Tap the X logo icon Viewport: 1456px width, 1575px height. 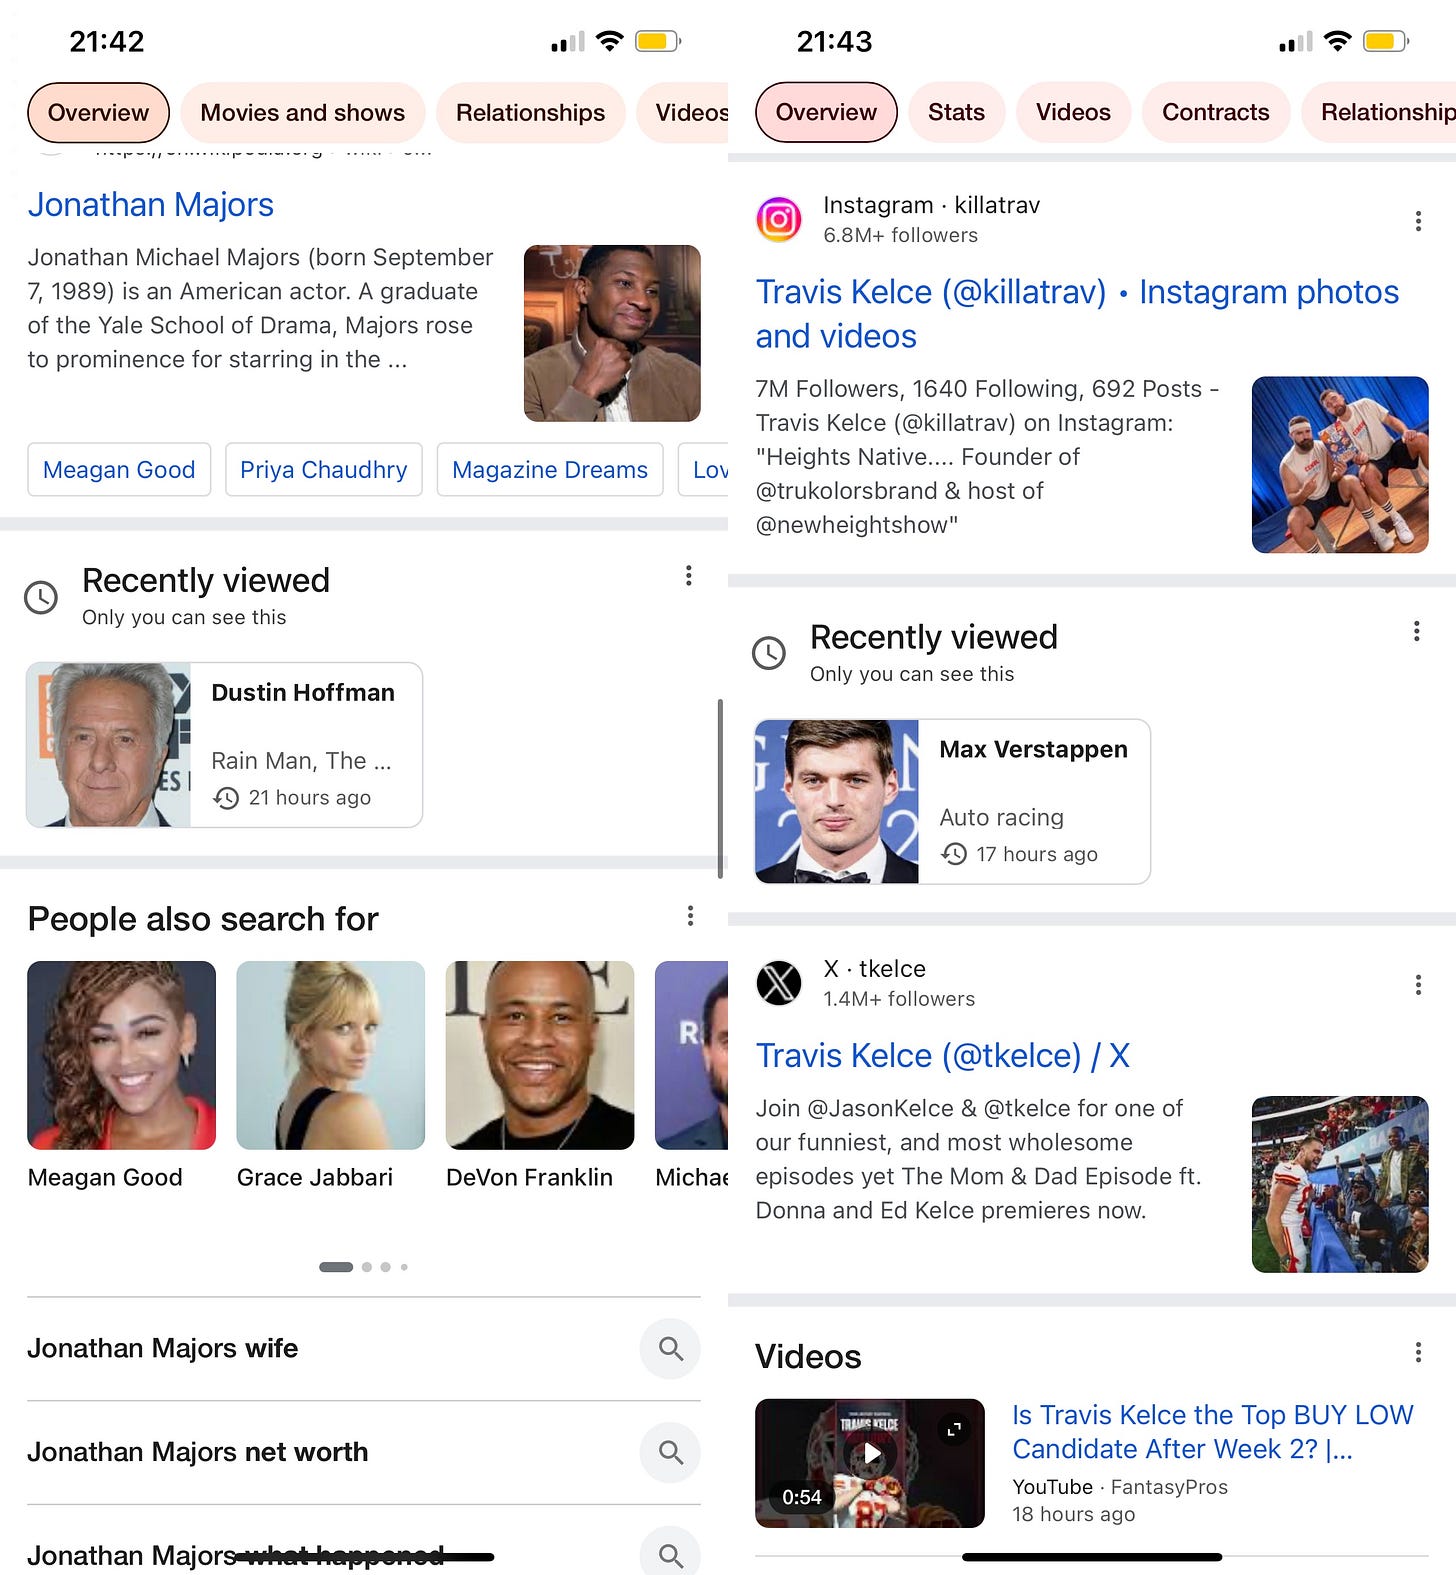(x=779, y=983)
